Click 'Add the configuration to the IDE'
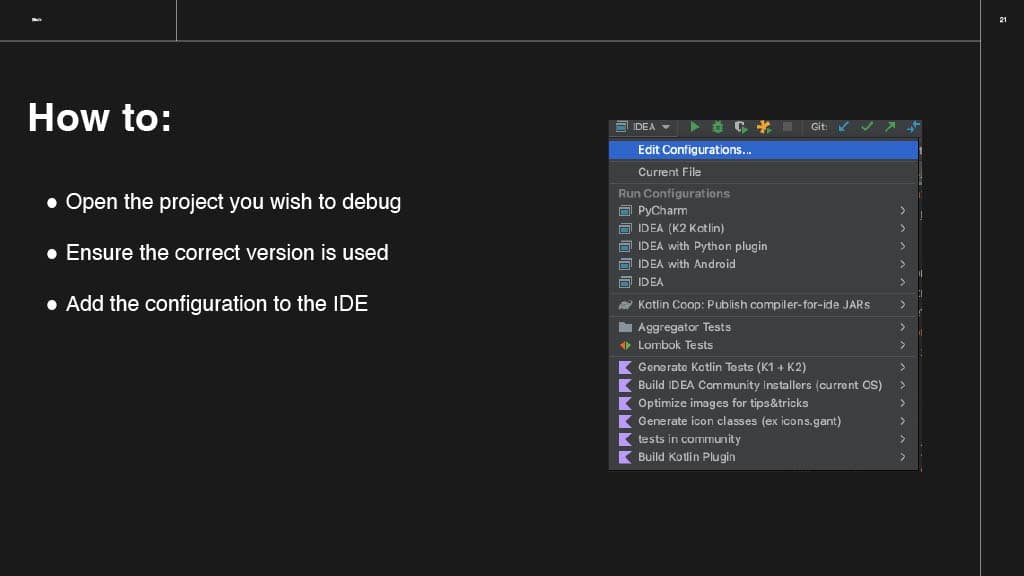The width and height of the screenshot is (1024, 576). (x=217, y=304)
